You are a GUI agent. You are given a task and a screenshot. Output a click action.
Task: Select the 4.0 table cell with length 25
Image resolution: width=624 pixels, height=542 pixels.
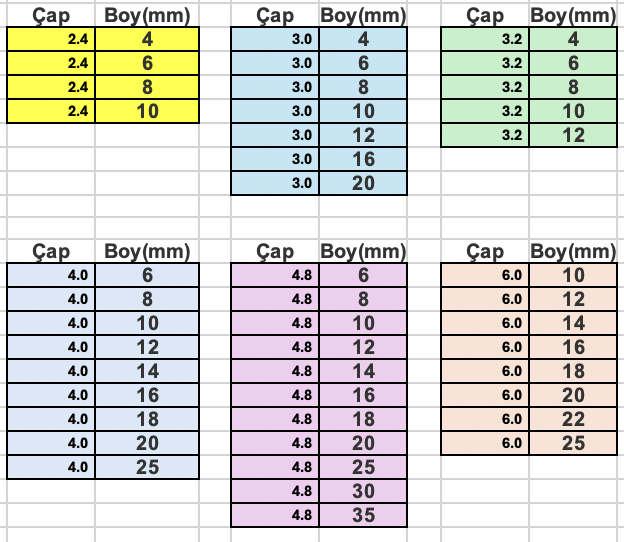[147, 467]
